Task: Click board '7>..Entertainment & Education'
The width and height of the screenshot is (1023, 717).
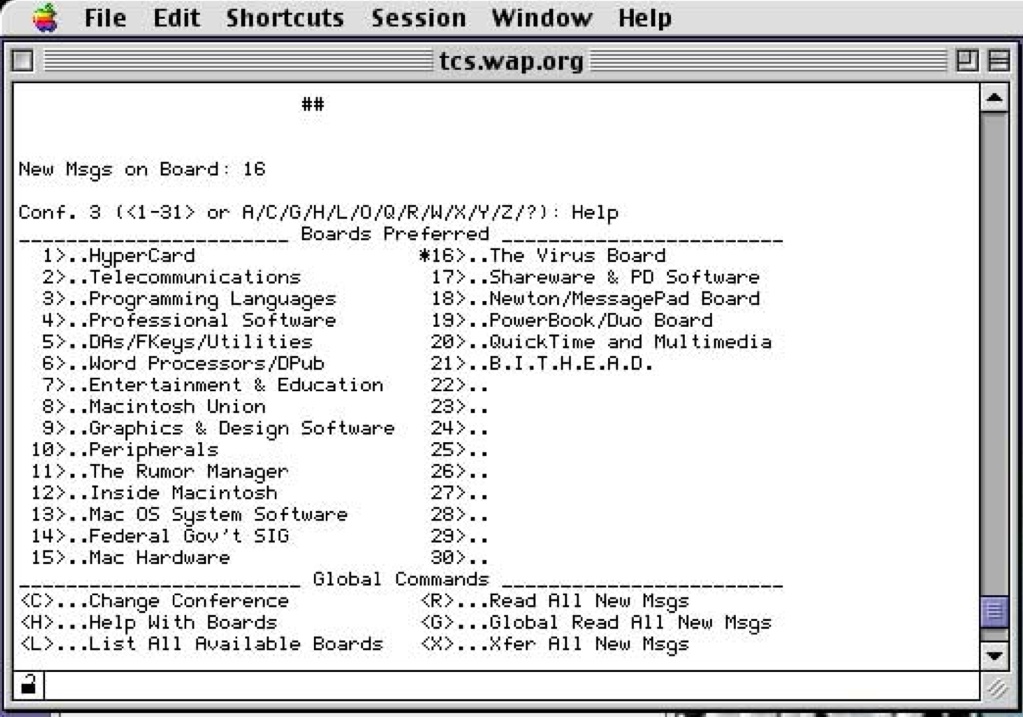Action: [212, 385]
